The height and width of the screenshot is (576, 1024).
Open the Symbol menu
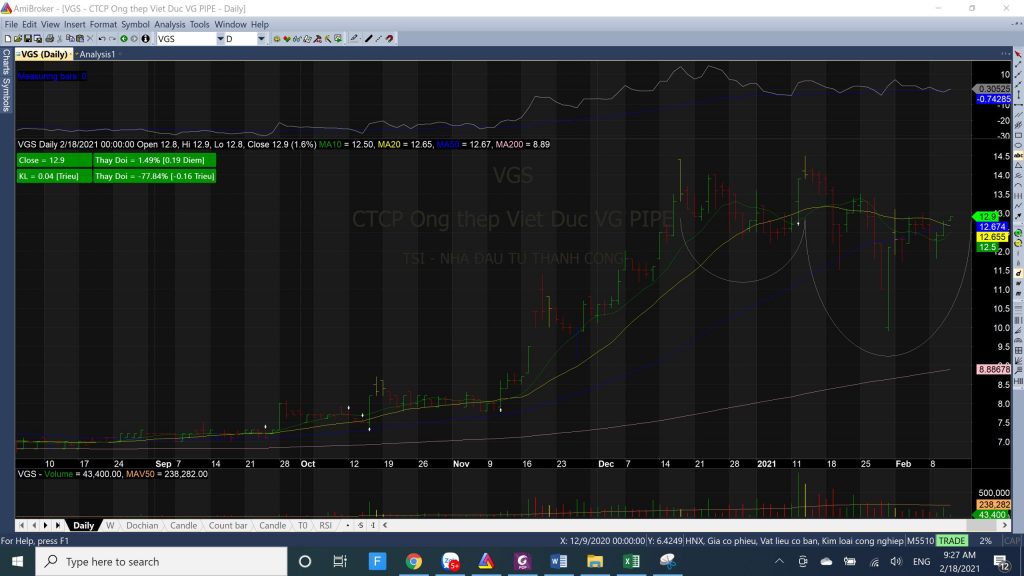click(135, 24)
